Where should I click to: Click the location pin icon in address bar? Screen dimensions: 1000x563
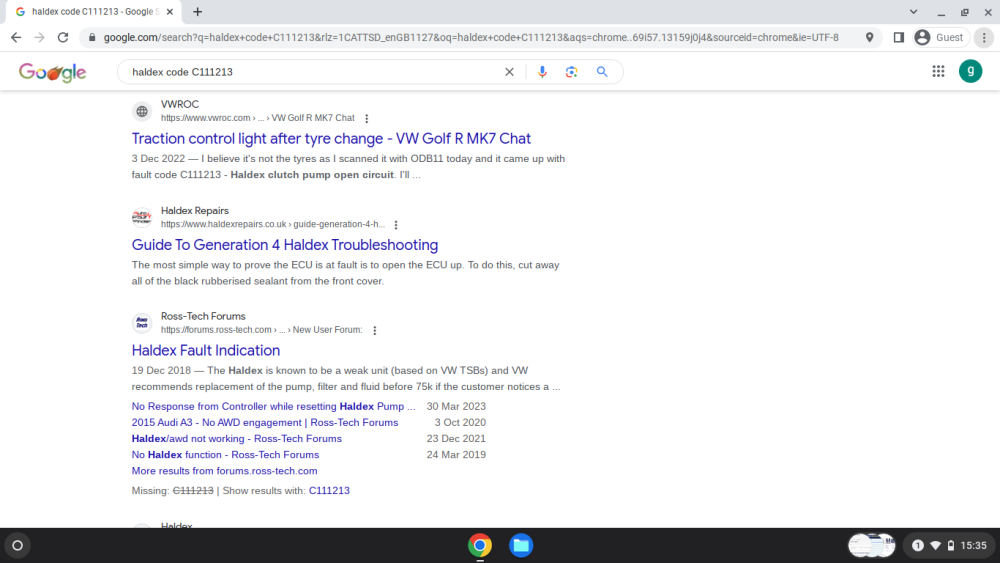[869, 38]
